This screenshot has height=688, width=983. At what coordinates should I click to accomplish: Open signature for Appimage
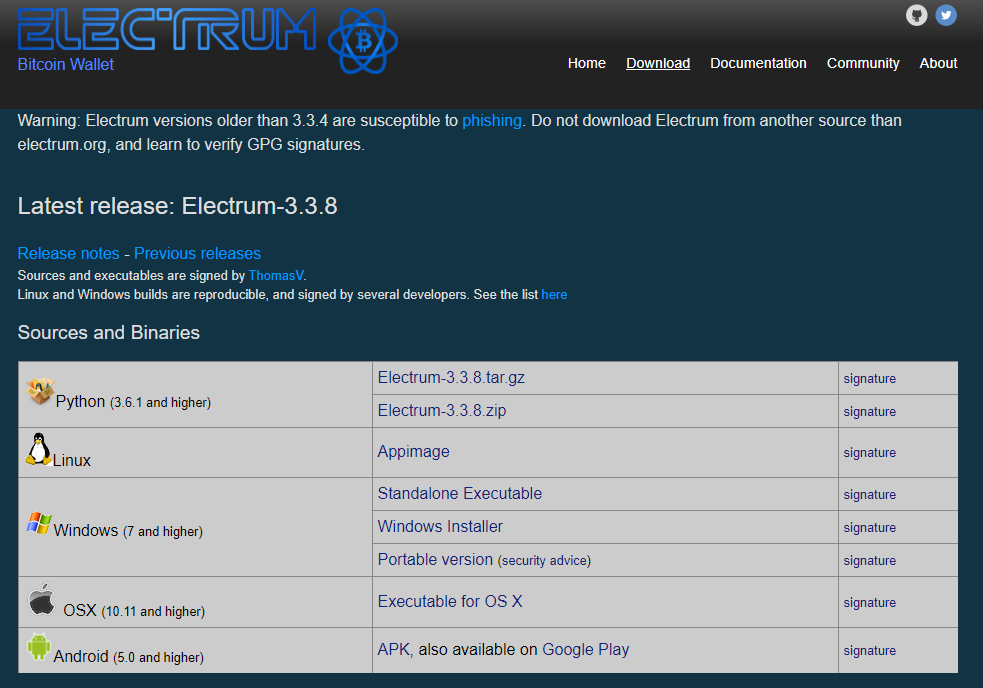[870, 453]
